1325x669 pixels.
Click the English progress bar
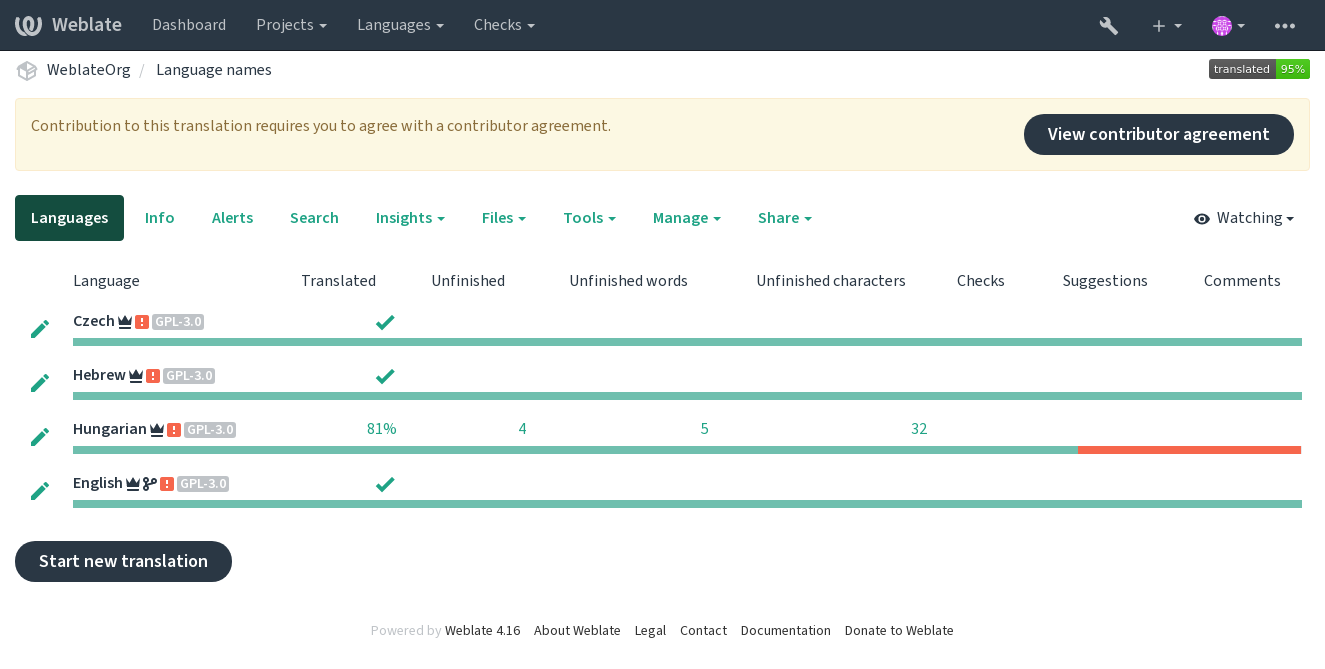(x=687, y=504)
